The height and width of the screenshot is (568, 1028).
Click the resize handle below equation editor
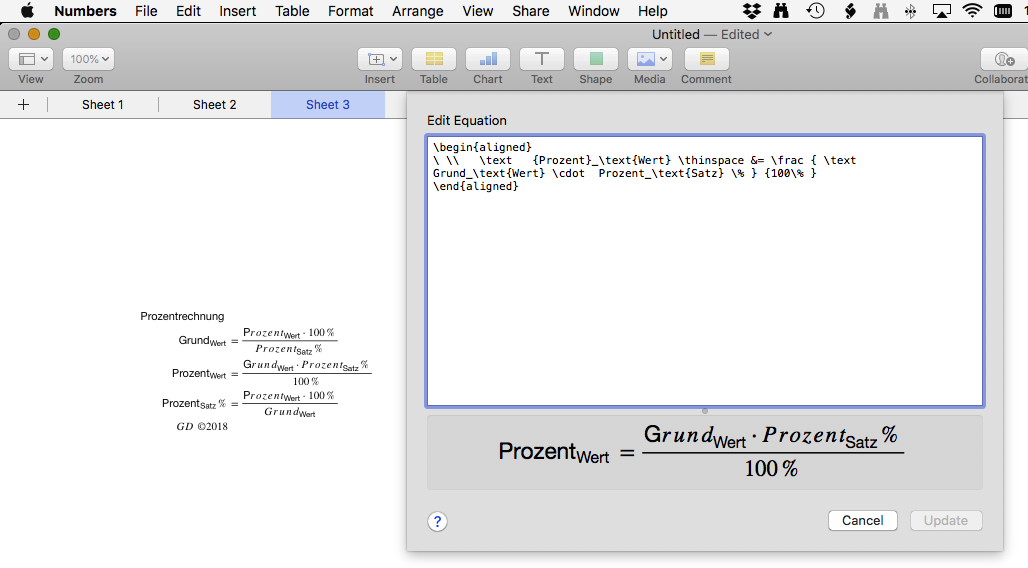point(705,411)
